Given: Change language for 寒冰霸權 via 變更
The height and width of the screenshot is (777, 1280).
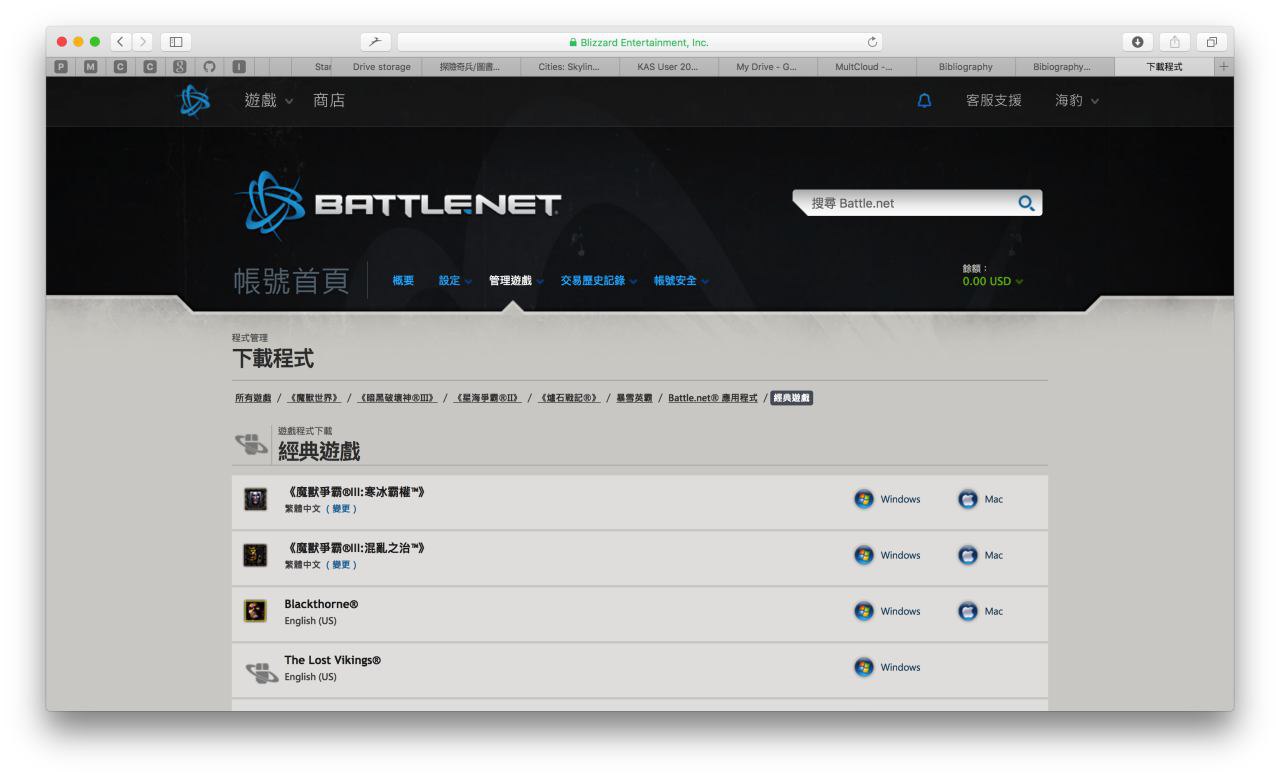Looking at the screenshot, I should [x=341, y=508].
